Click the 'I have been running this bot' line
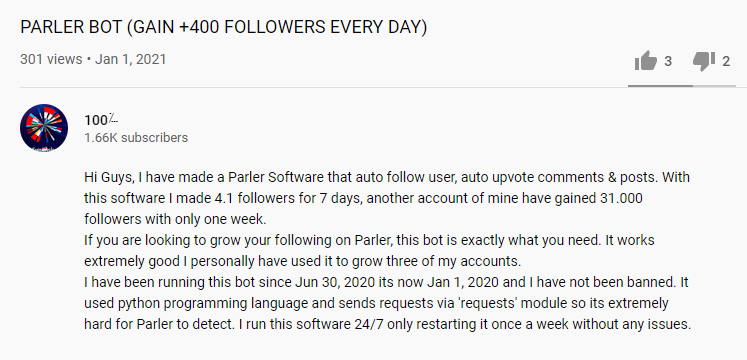 point(386,282)
